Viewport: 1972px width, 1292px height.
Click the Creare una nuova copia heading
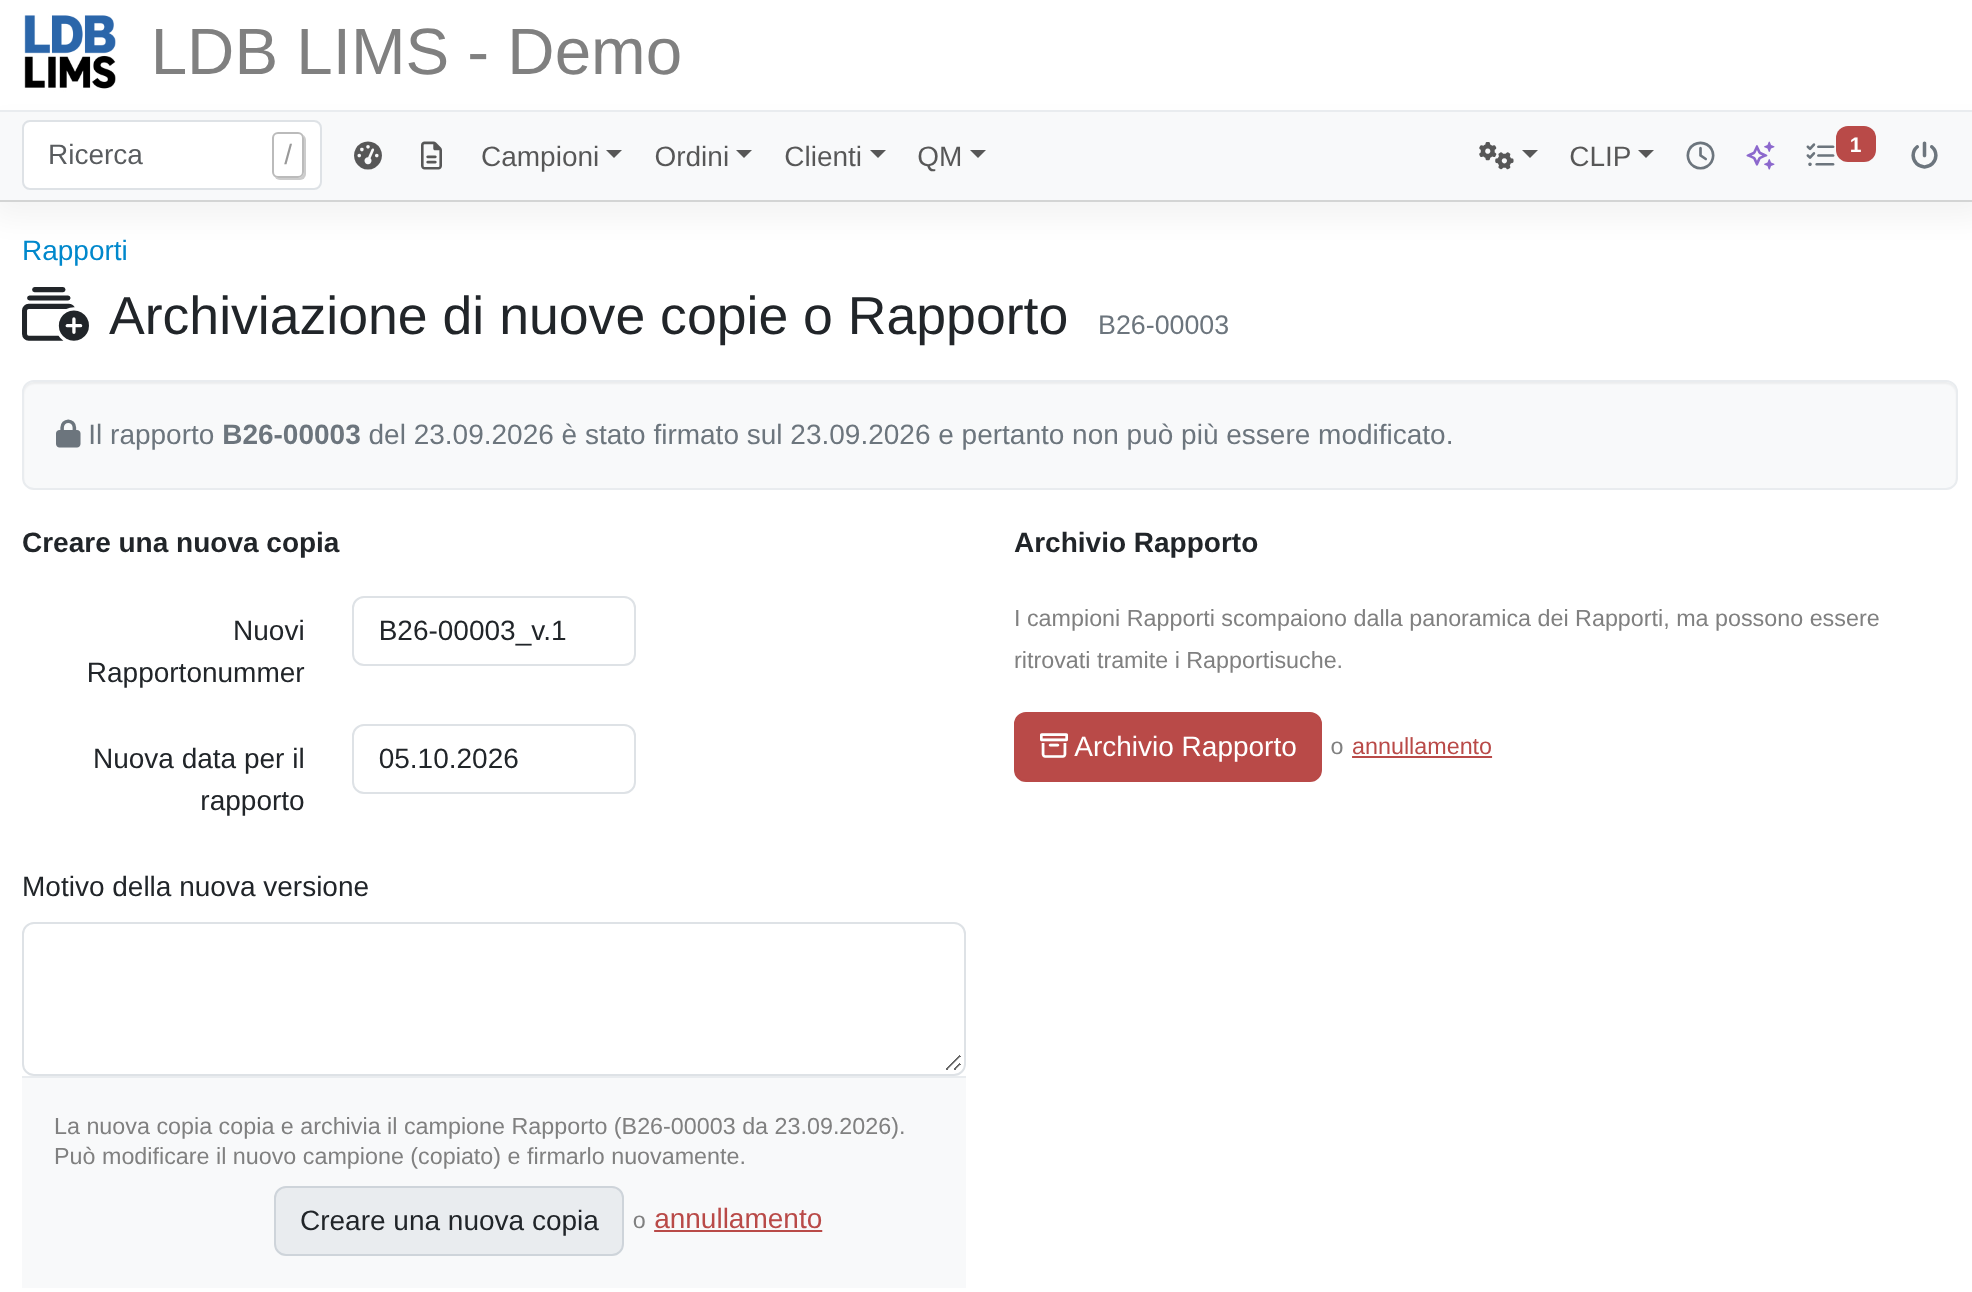(x=181, y=543)
